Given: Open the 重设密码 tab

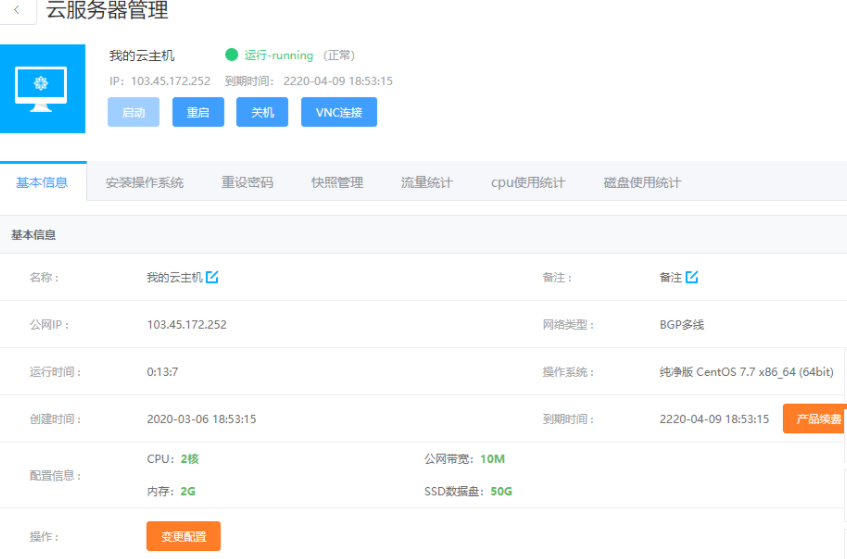Looking at the screenshot, I should pos(247,183).
